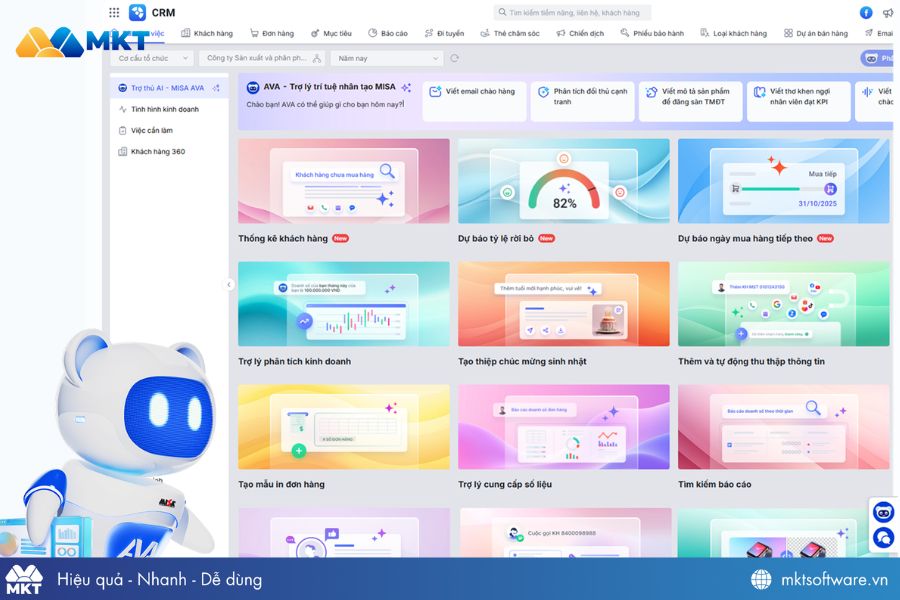900x600 pixels.
Task: Select Khách hàng 360 in sidebar
Action: (169, 152)
